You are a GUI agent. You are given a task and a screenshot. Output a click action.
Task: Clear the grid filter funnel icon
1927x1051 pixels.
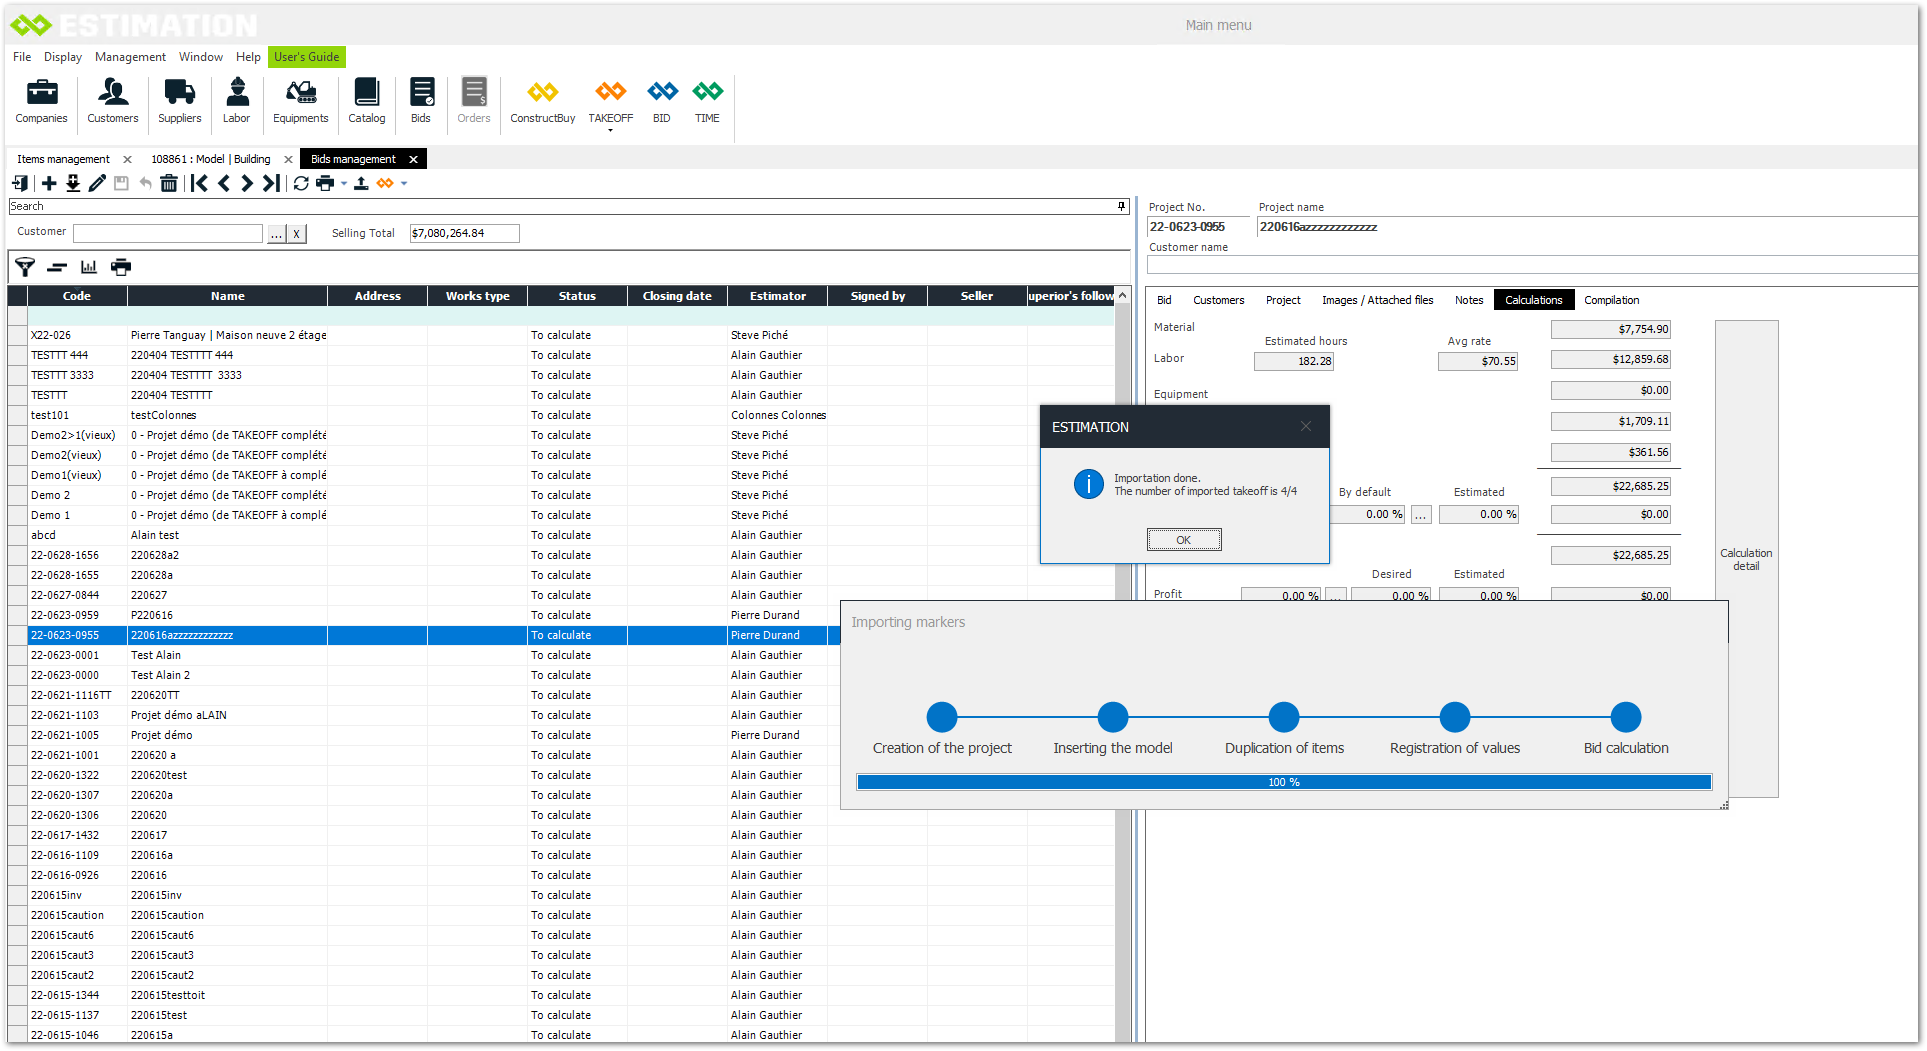click(x=25, y=267)
